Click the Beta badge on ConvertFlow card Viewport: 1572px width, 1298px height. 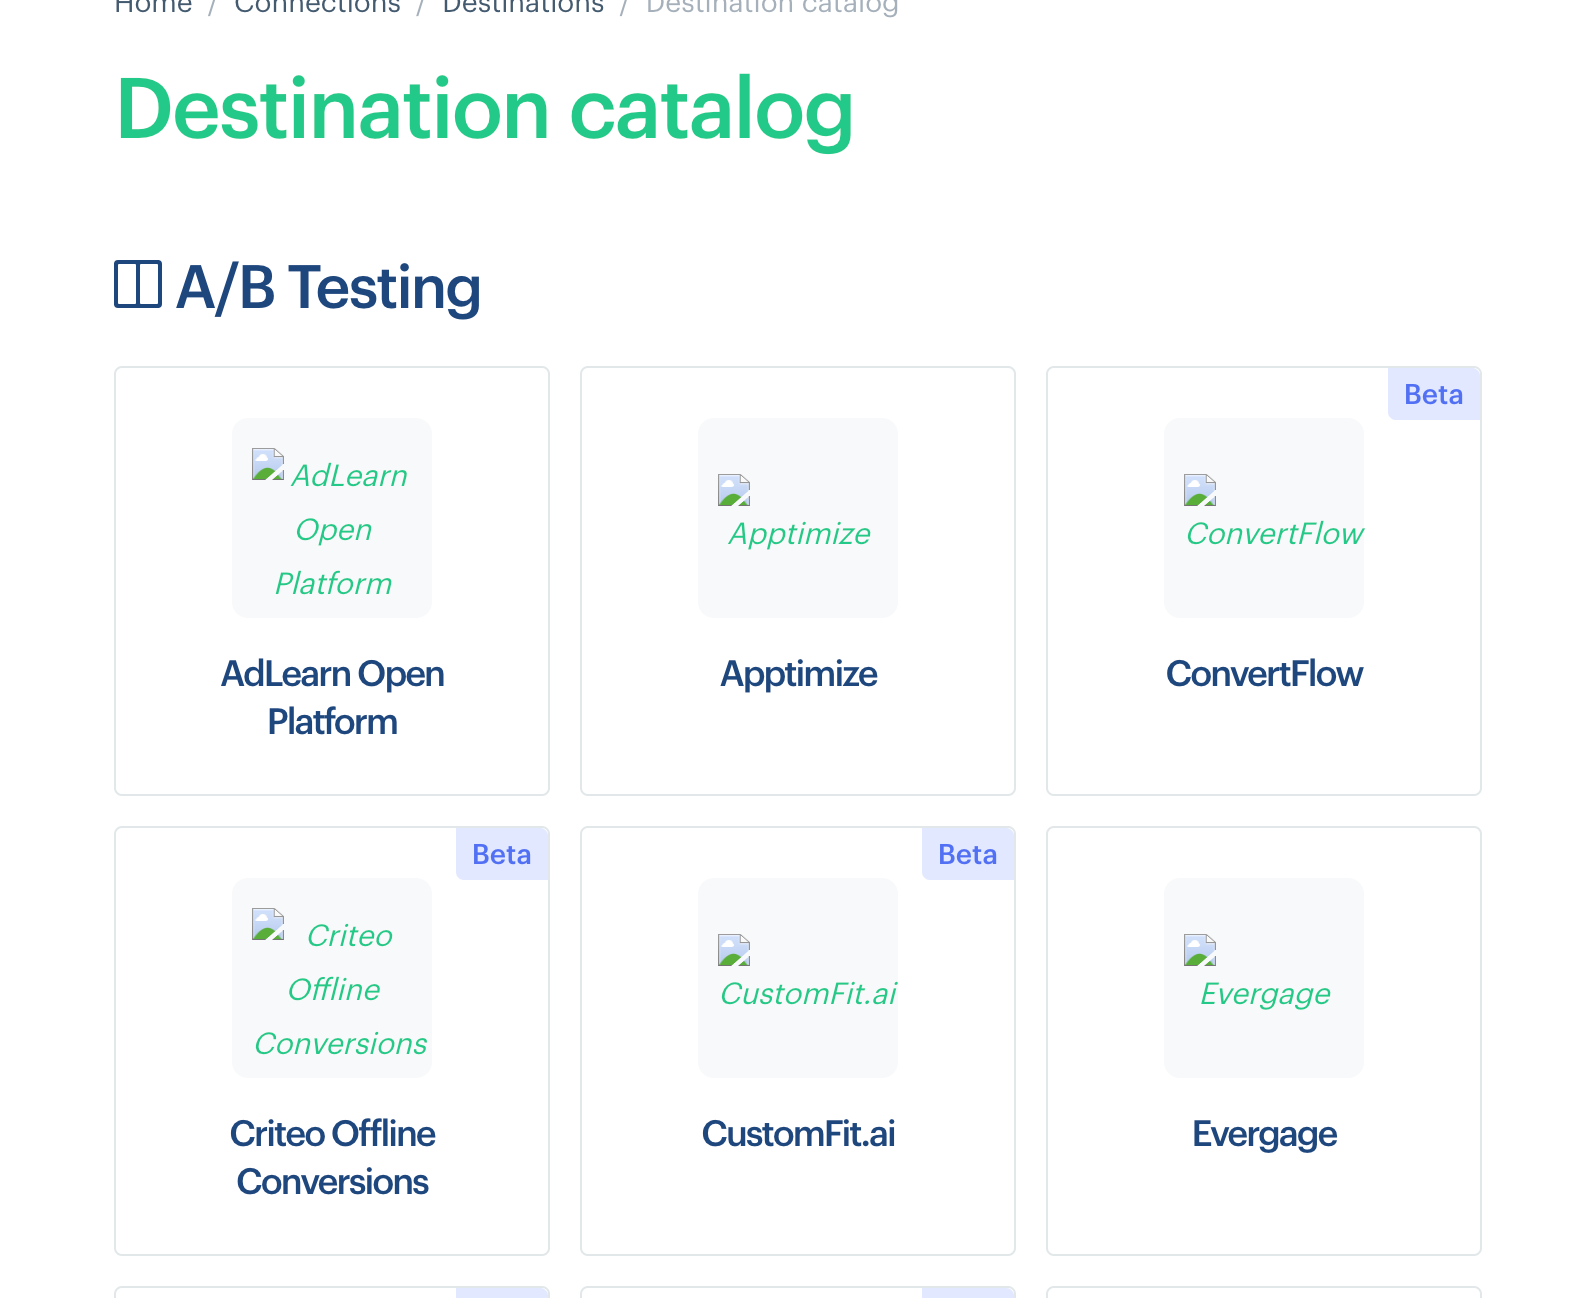click(1434, 394)
